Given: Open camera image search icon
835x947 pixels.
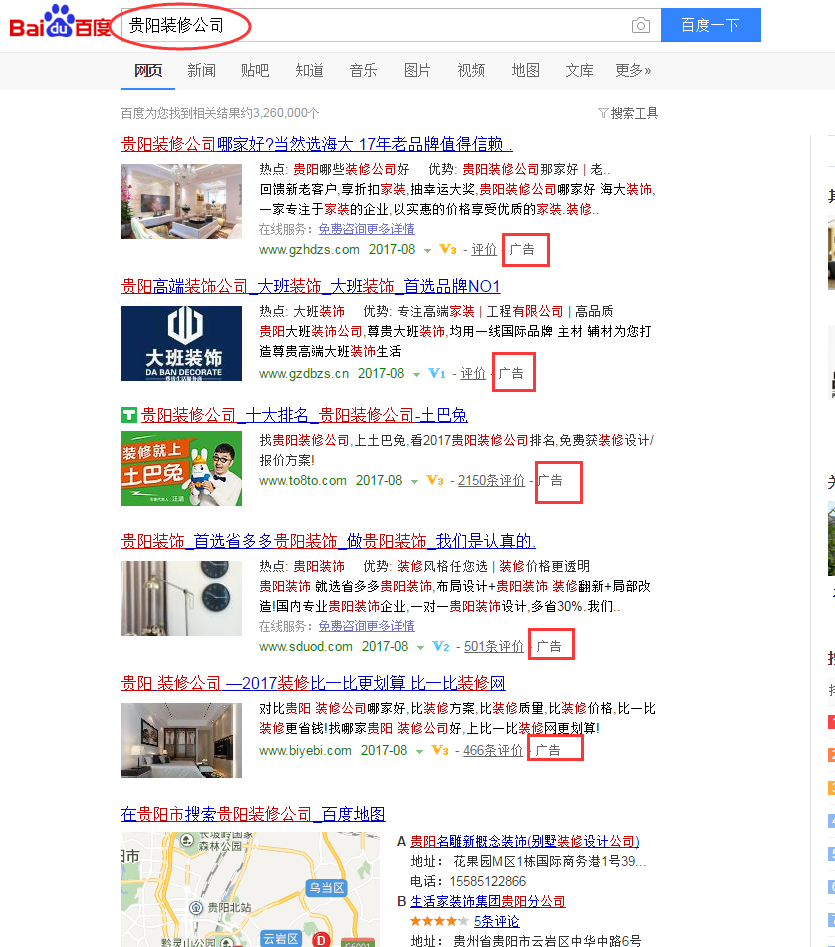Looking at the screenshot, I should 641,25.
